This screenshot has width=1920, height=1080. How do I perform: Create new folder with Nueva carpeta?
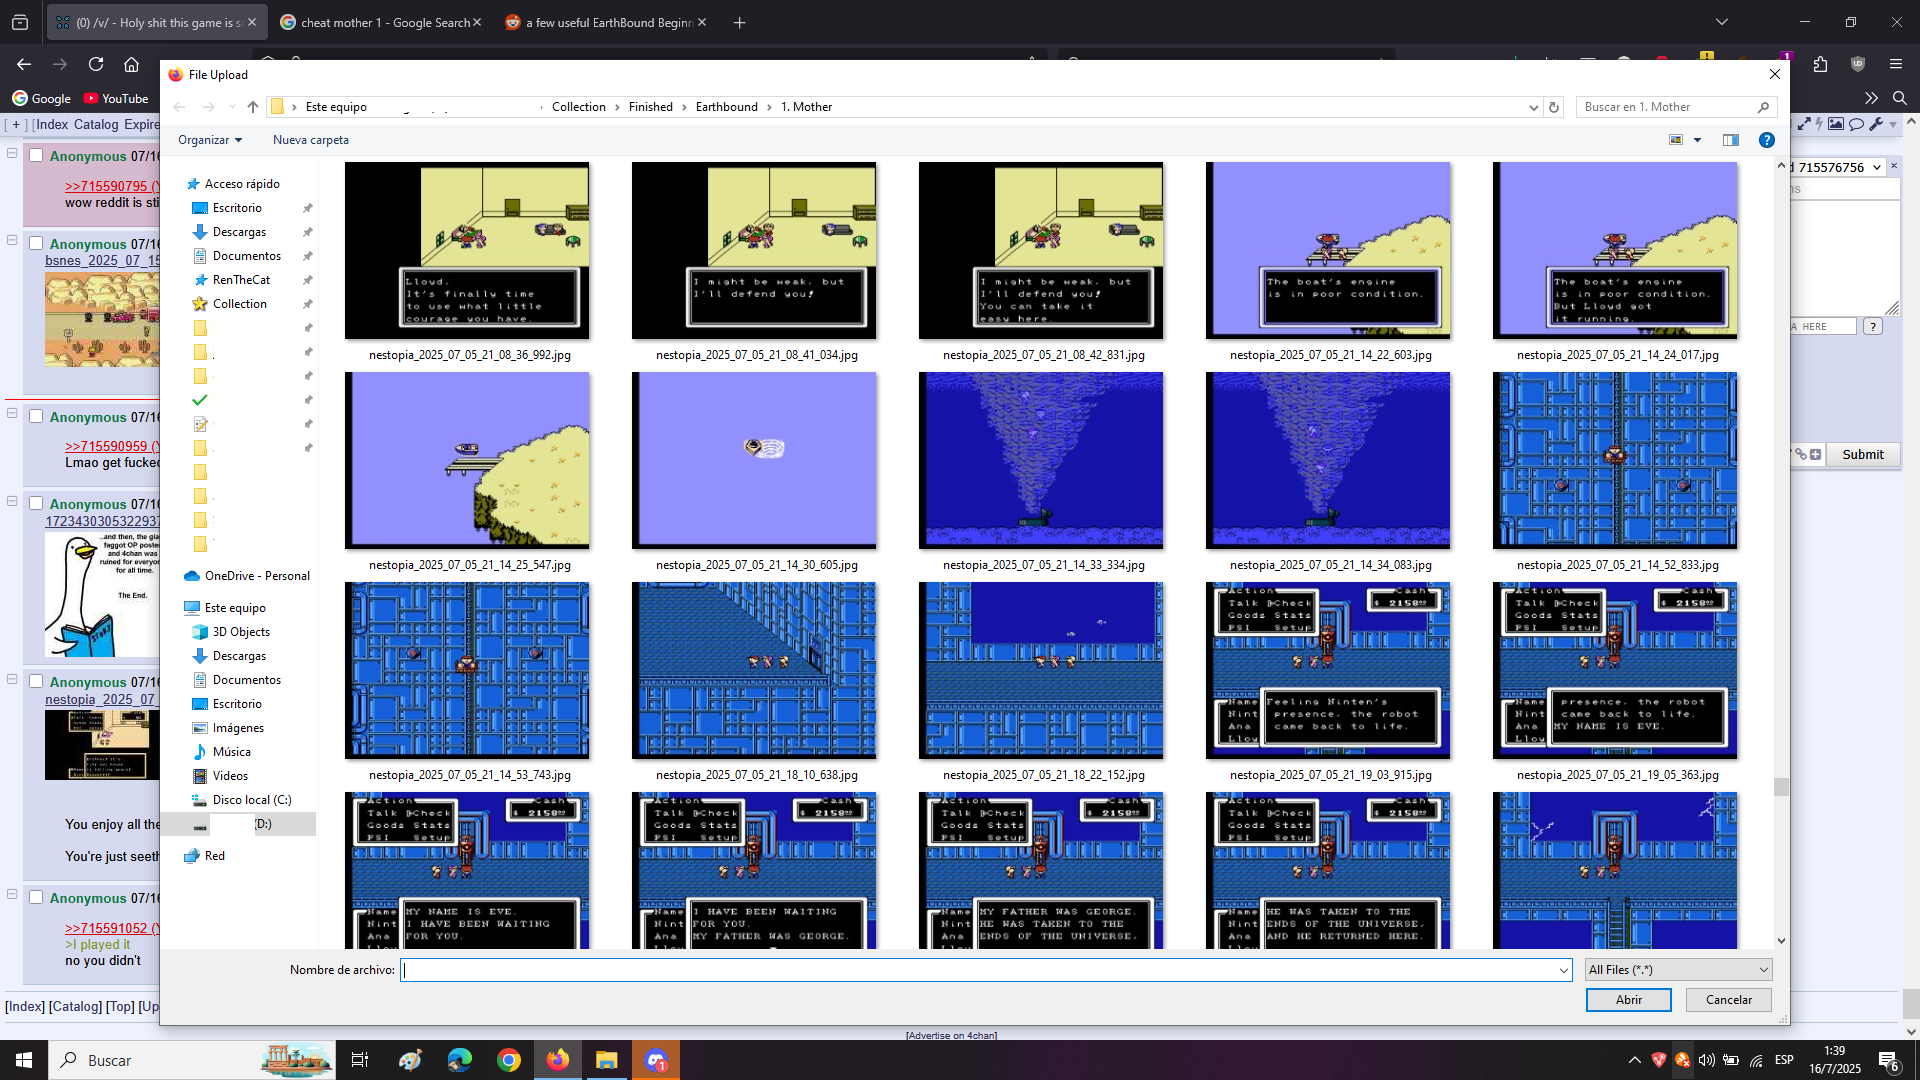pyautogui.click(x=311, y=140)
